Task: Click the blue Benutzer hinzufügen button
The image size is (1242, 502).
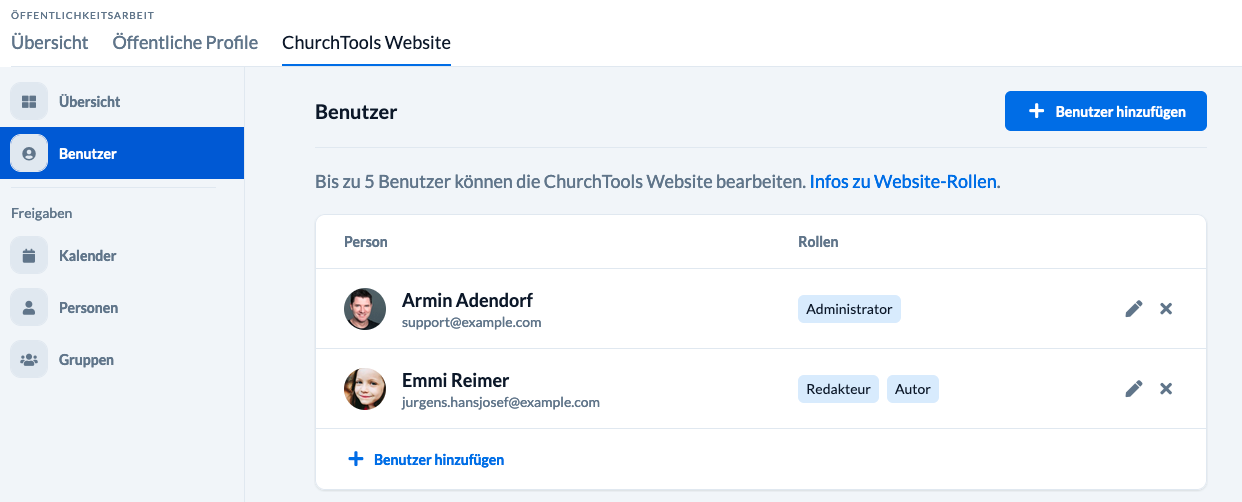Action: [x=1106, y=111]
